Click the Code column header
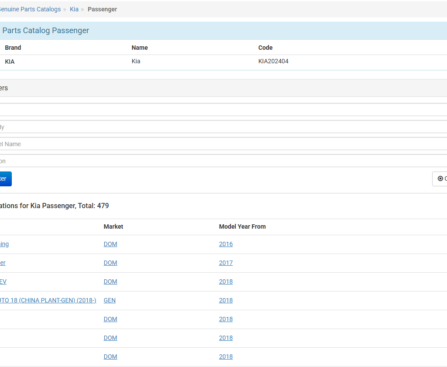This screenshot has width=447, height=367. (x=265, y=48)
